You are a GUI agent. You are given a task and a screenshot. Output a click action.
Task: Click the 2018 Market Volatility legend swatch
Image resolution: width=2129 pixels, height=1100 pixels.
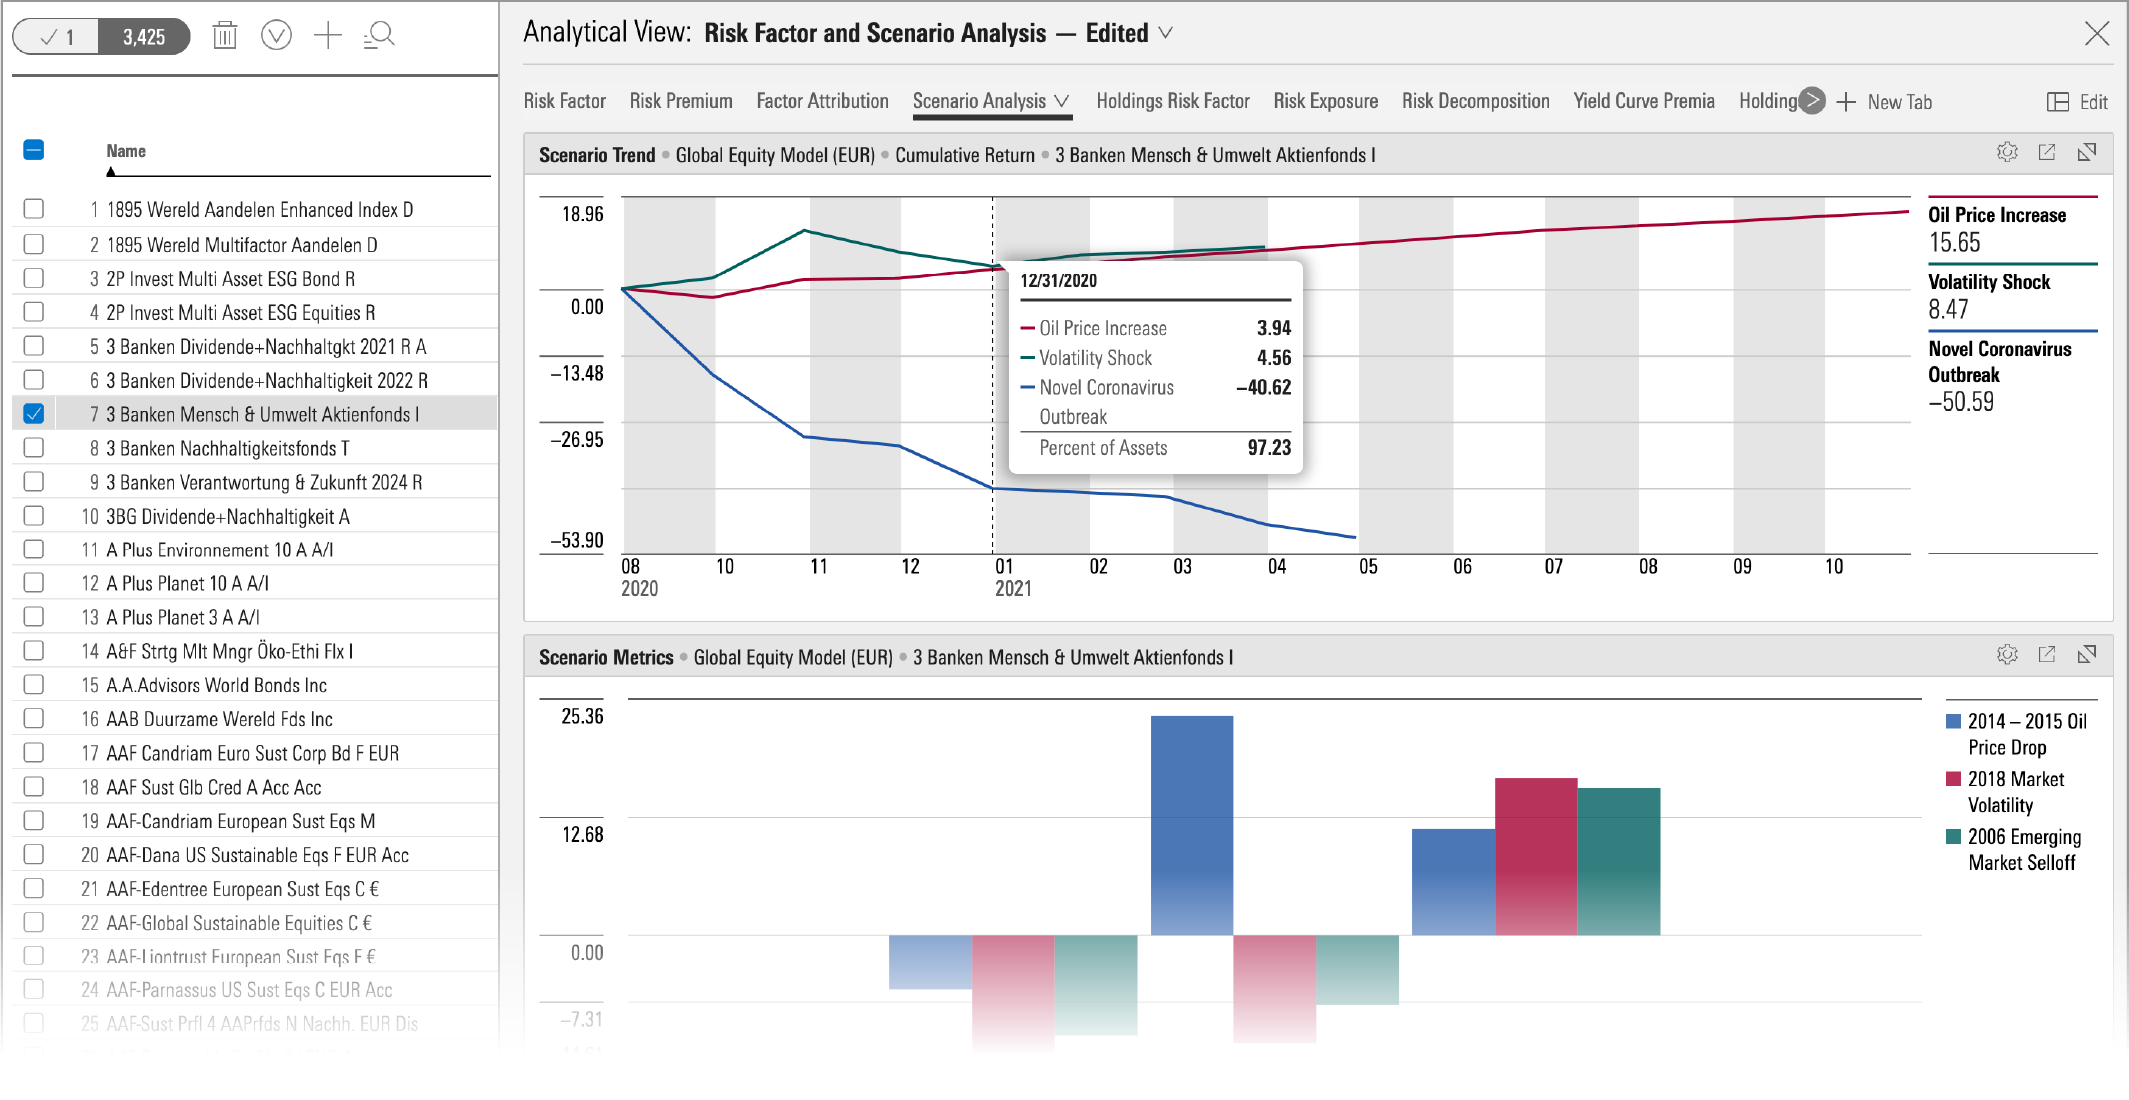1953,779
